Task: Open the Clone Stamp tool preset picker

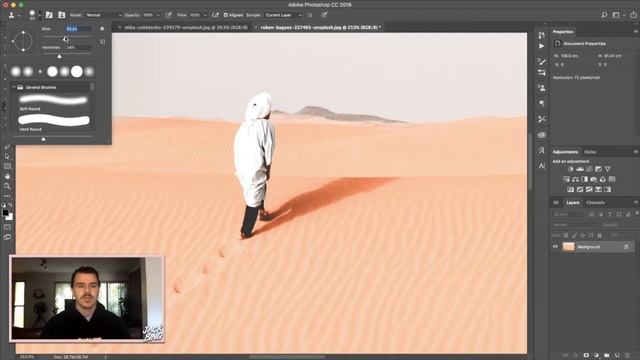Action: tap(13, 15)
